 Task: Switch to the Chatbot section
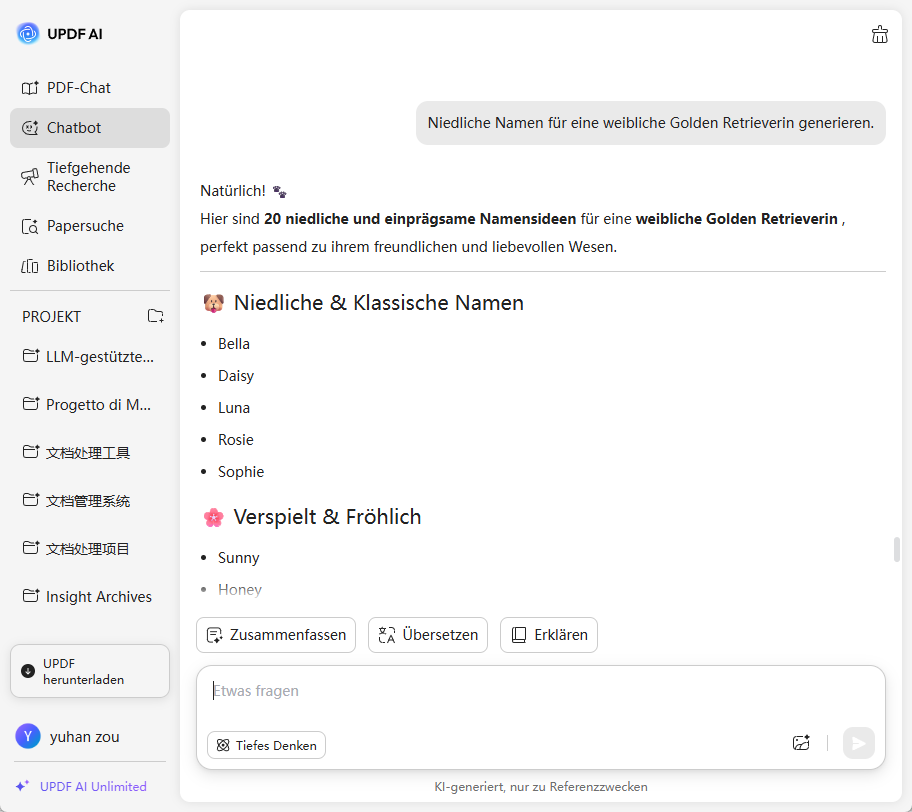tap(74, 128)
